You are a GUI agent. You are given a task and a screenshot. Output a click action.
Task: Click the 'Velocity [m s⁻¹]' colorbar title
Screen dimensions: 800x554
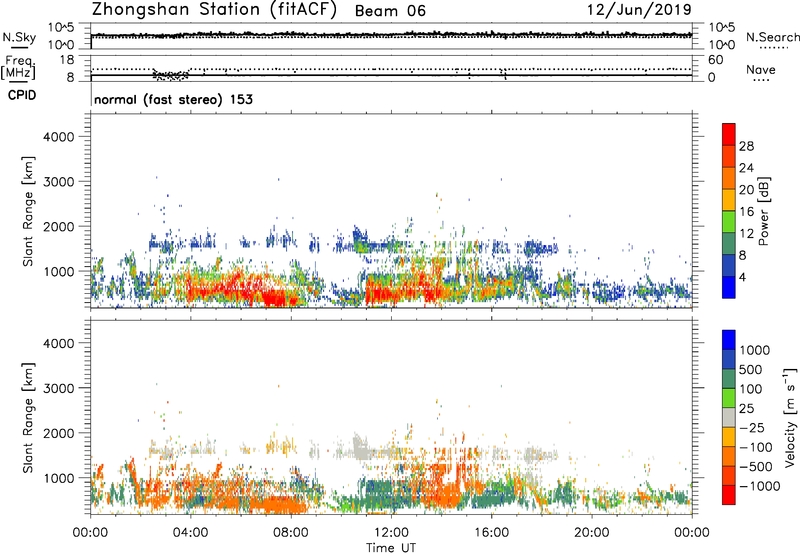click(790, 417)
